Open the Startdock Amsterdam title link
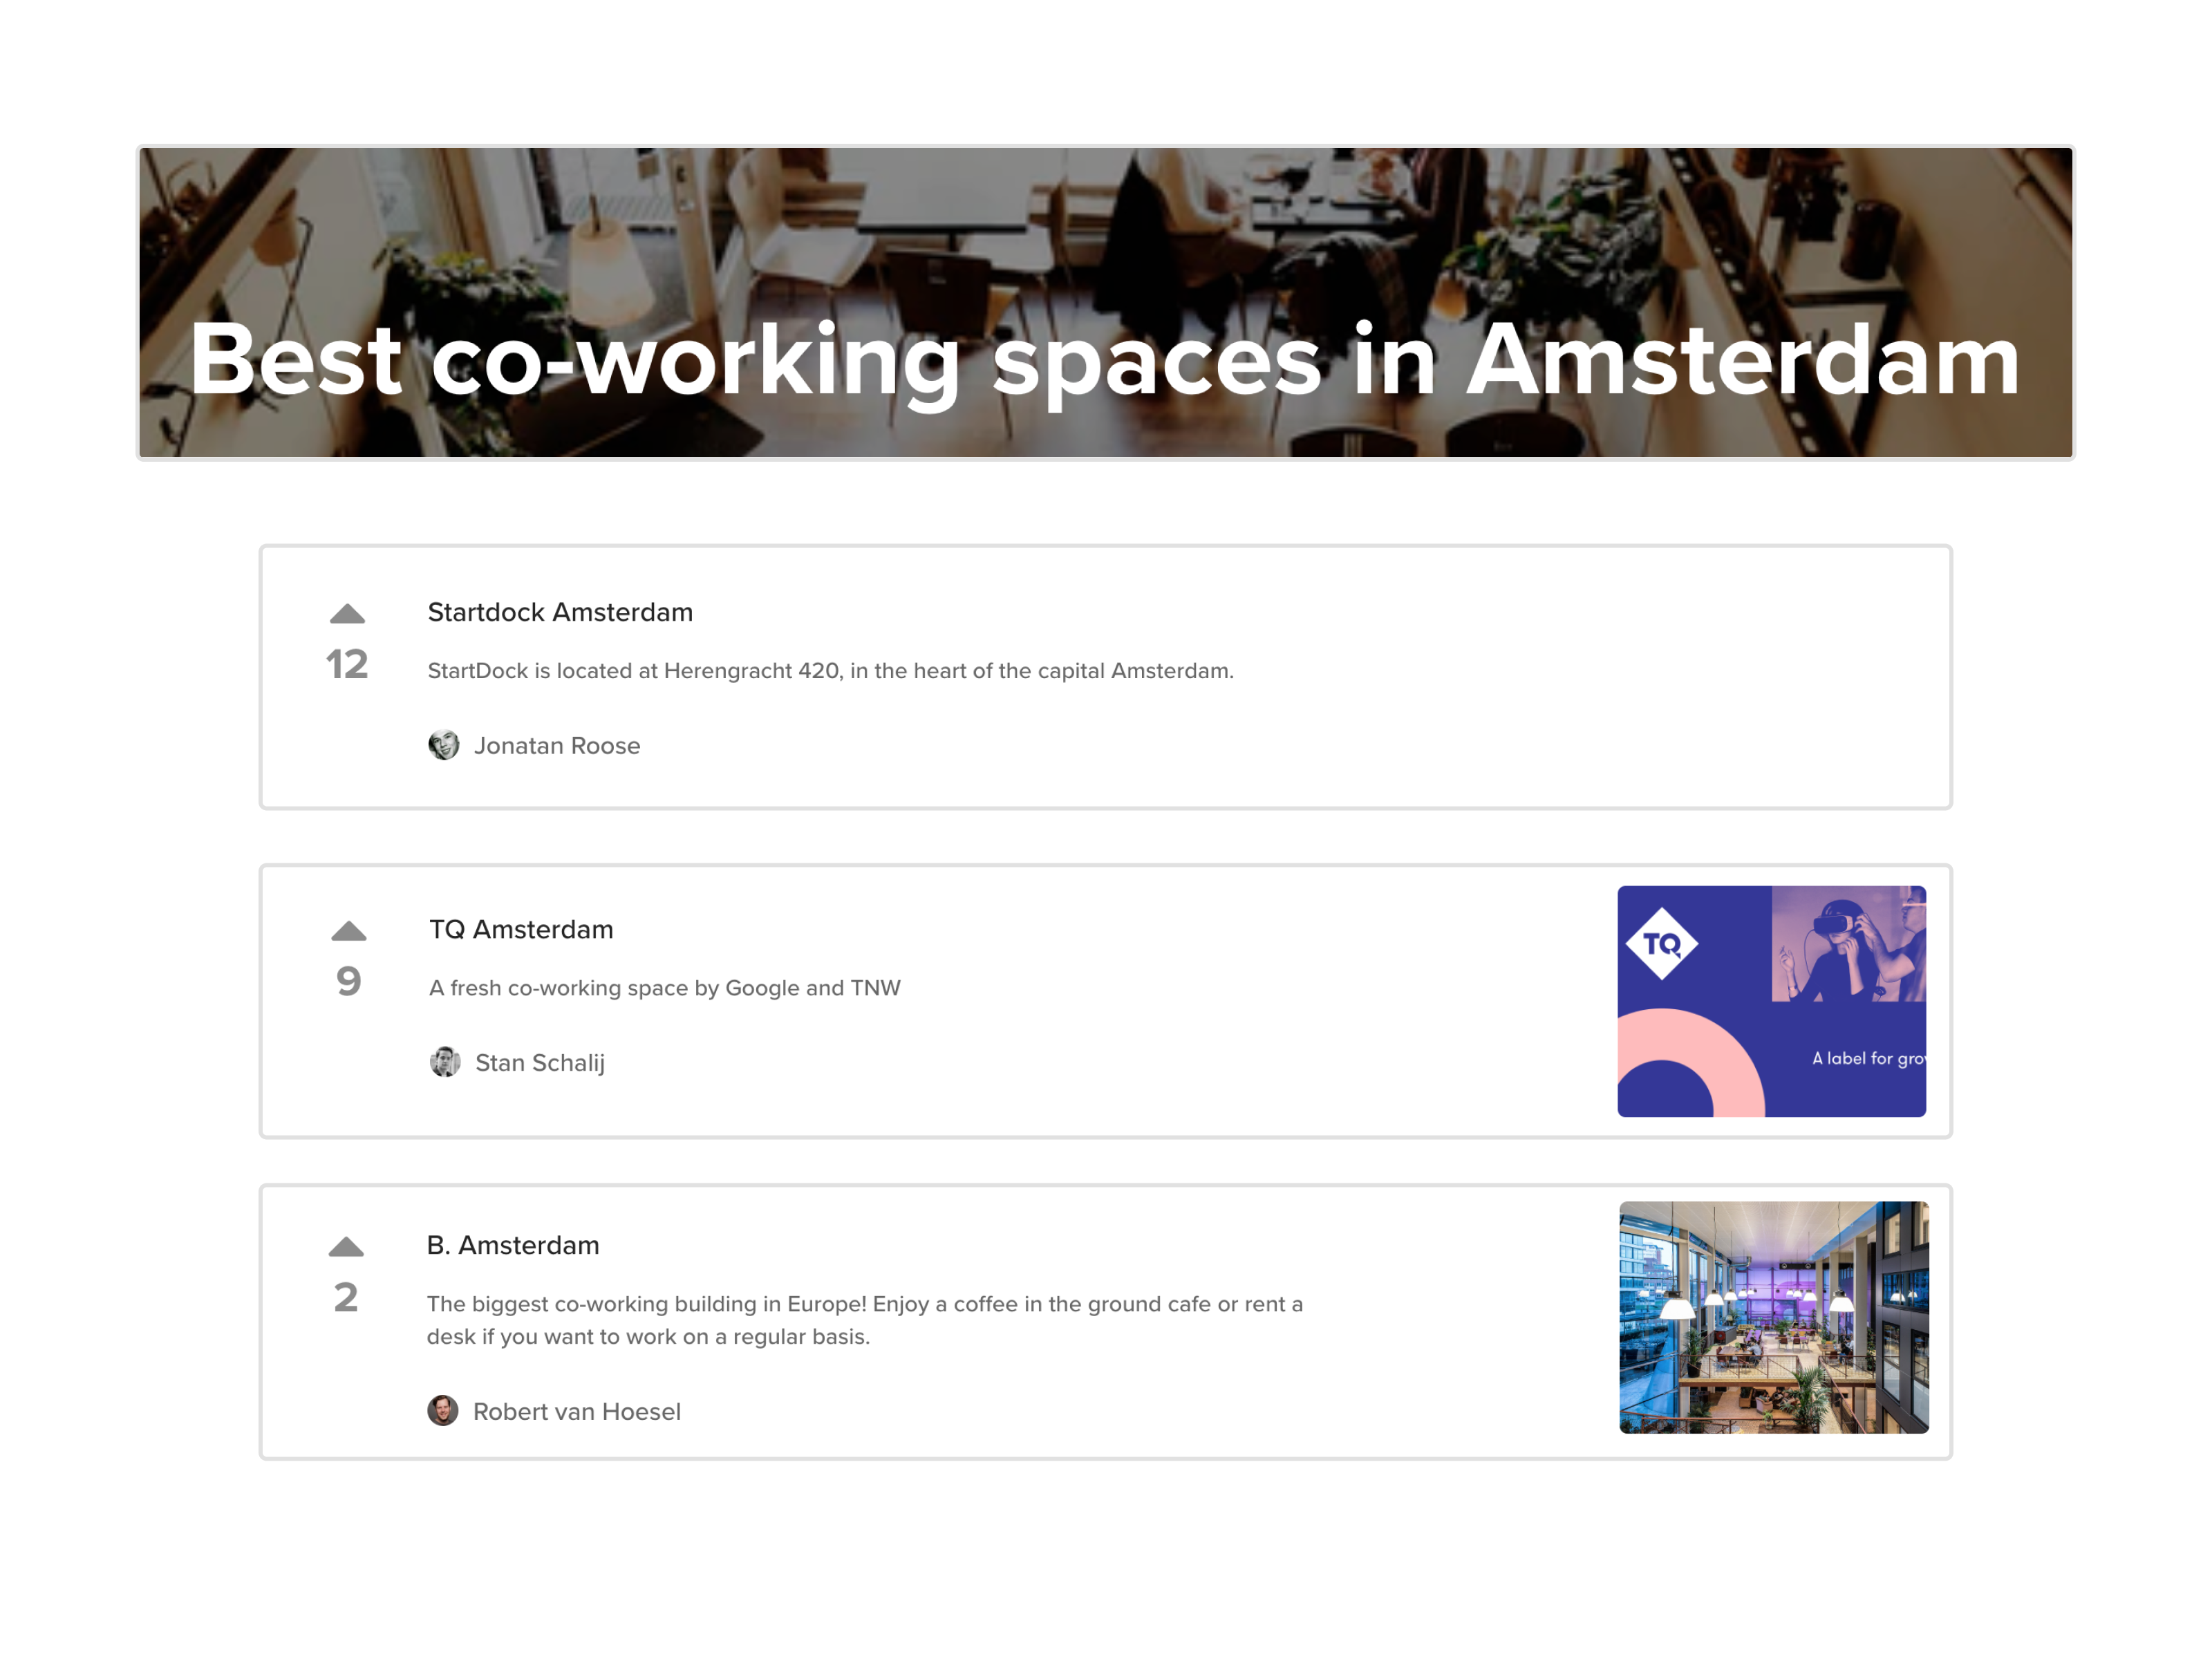Screen dimensions: 2212x1659 click(x=560, y=612)
